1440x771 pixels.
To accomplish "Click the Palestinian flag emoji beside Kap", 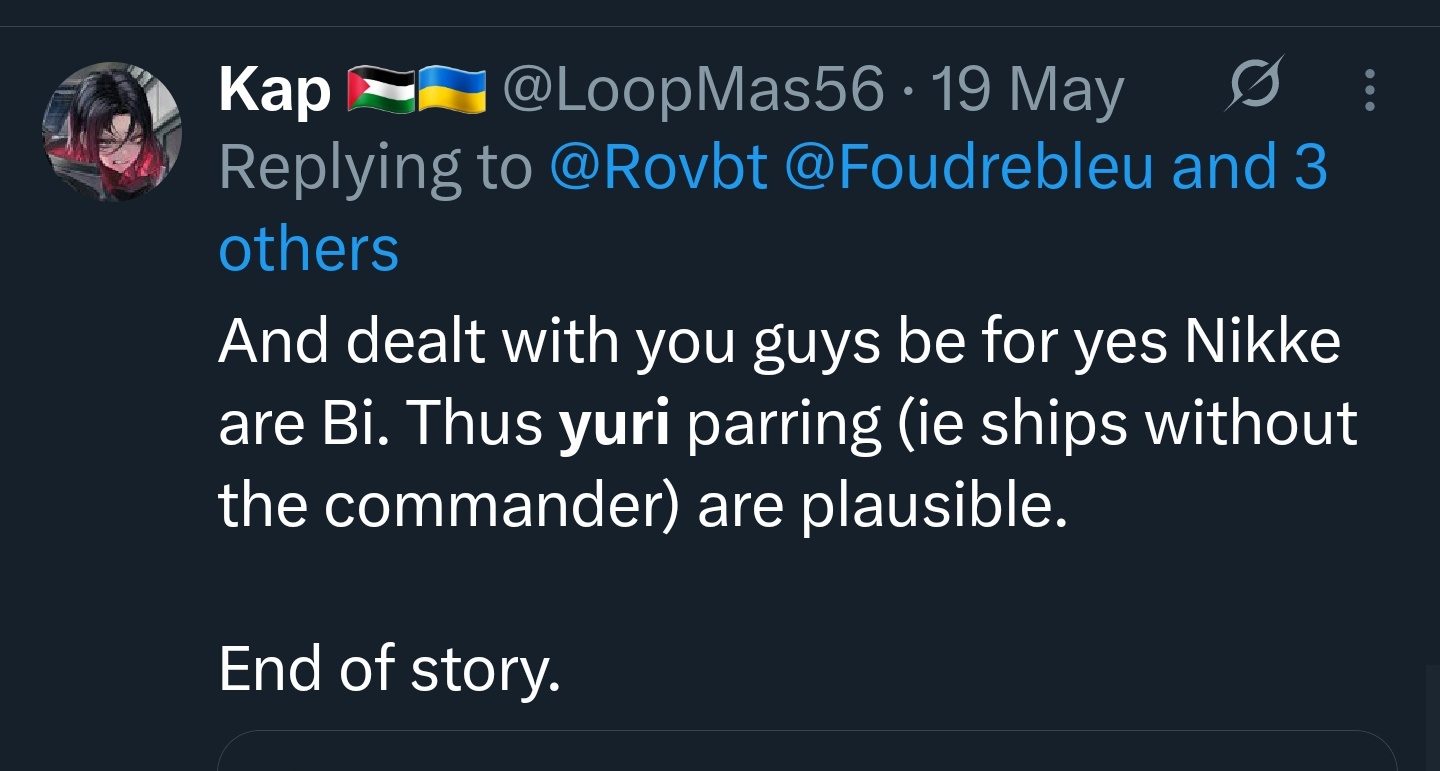I will 380,91.
